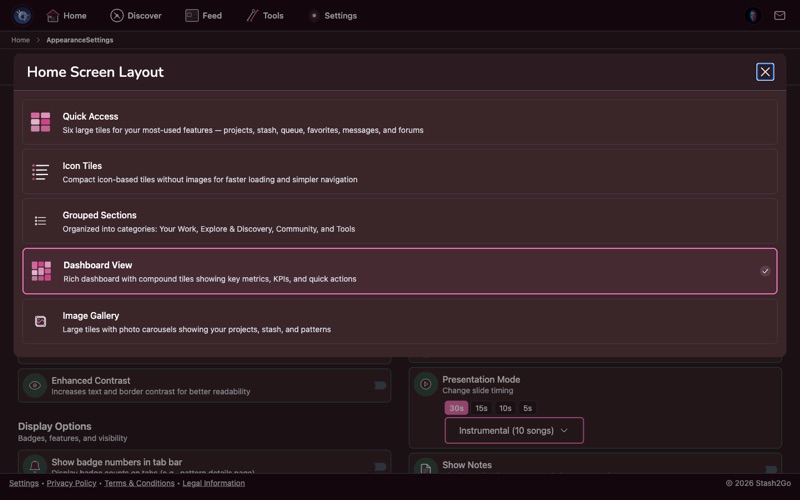Open the Privacy Policy link
Screen dimensions: 800x500
pyautogui.click(x=71, y=483)
